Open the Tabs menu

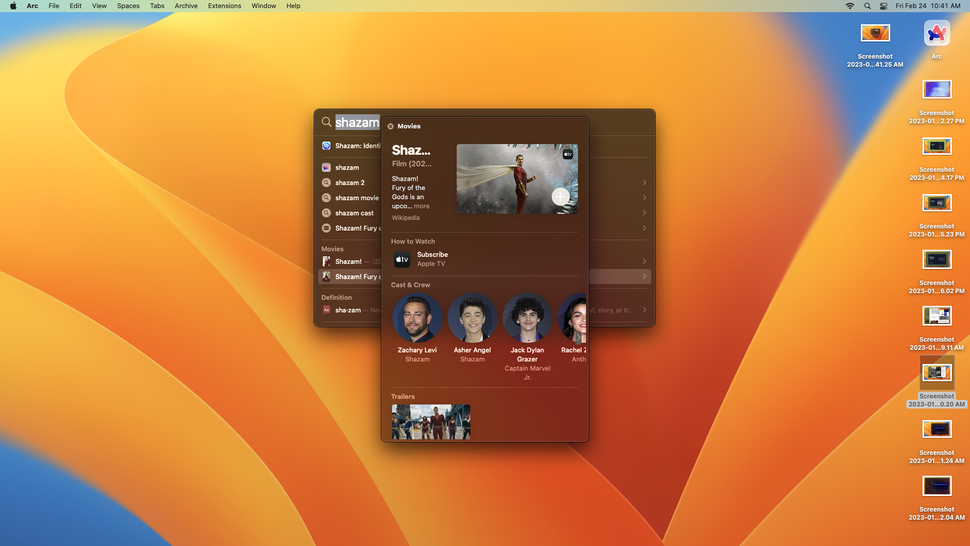coord(157,6)
